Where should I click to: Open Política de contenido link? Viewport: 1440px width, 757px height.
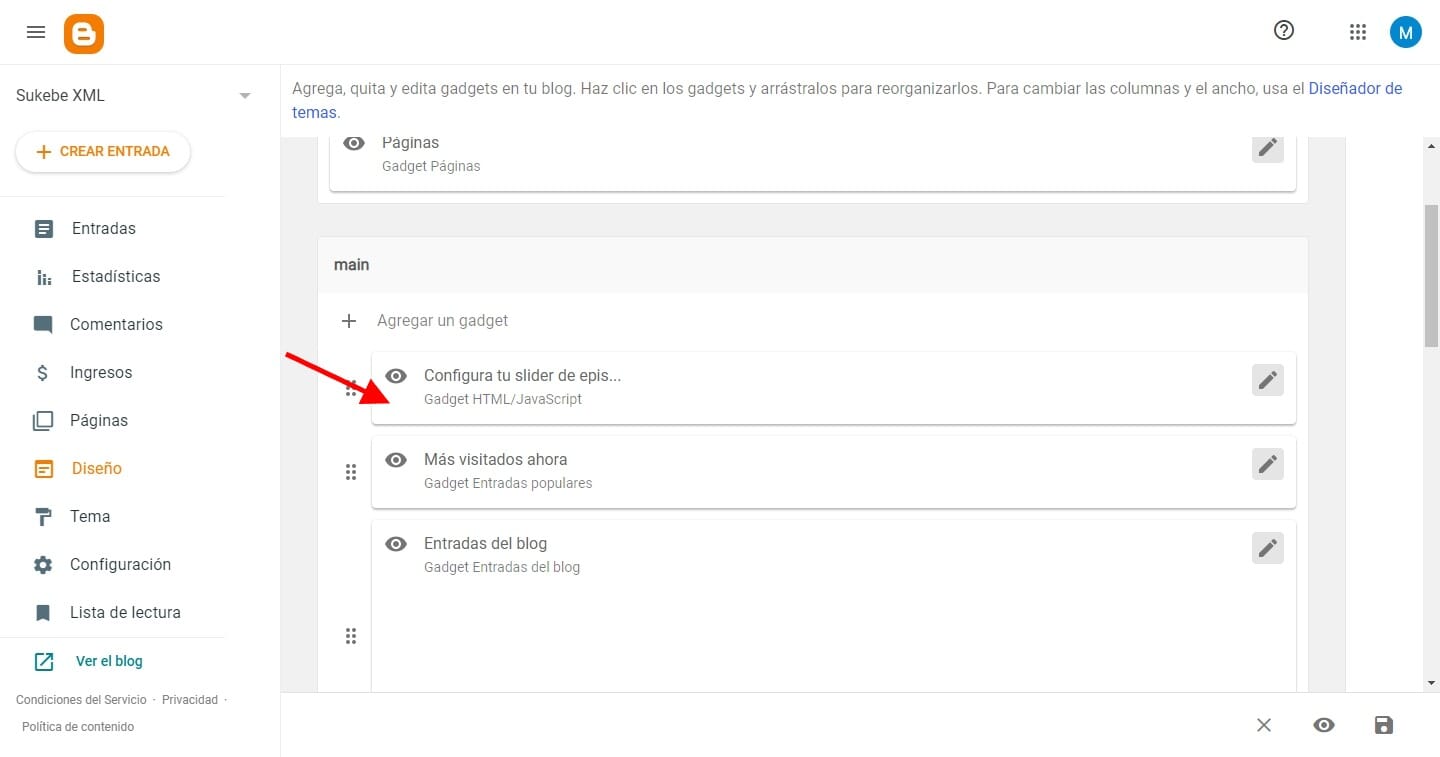(x=78, y=727)
